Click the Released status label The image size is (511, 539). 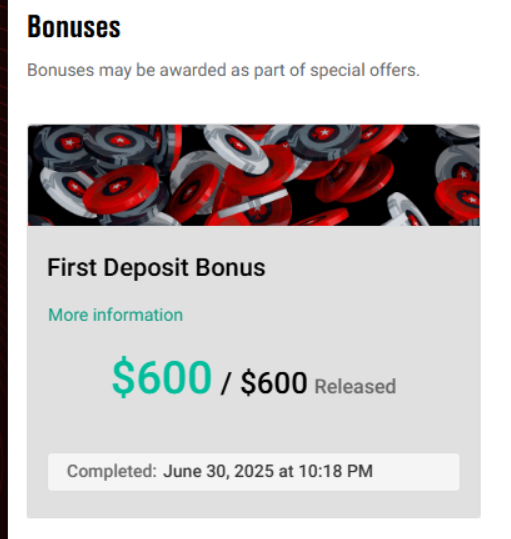[355, 386]
